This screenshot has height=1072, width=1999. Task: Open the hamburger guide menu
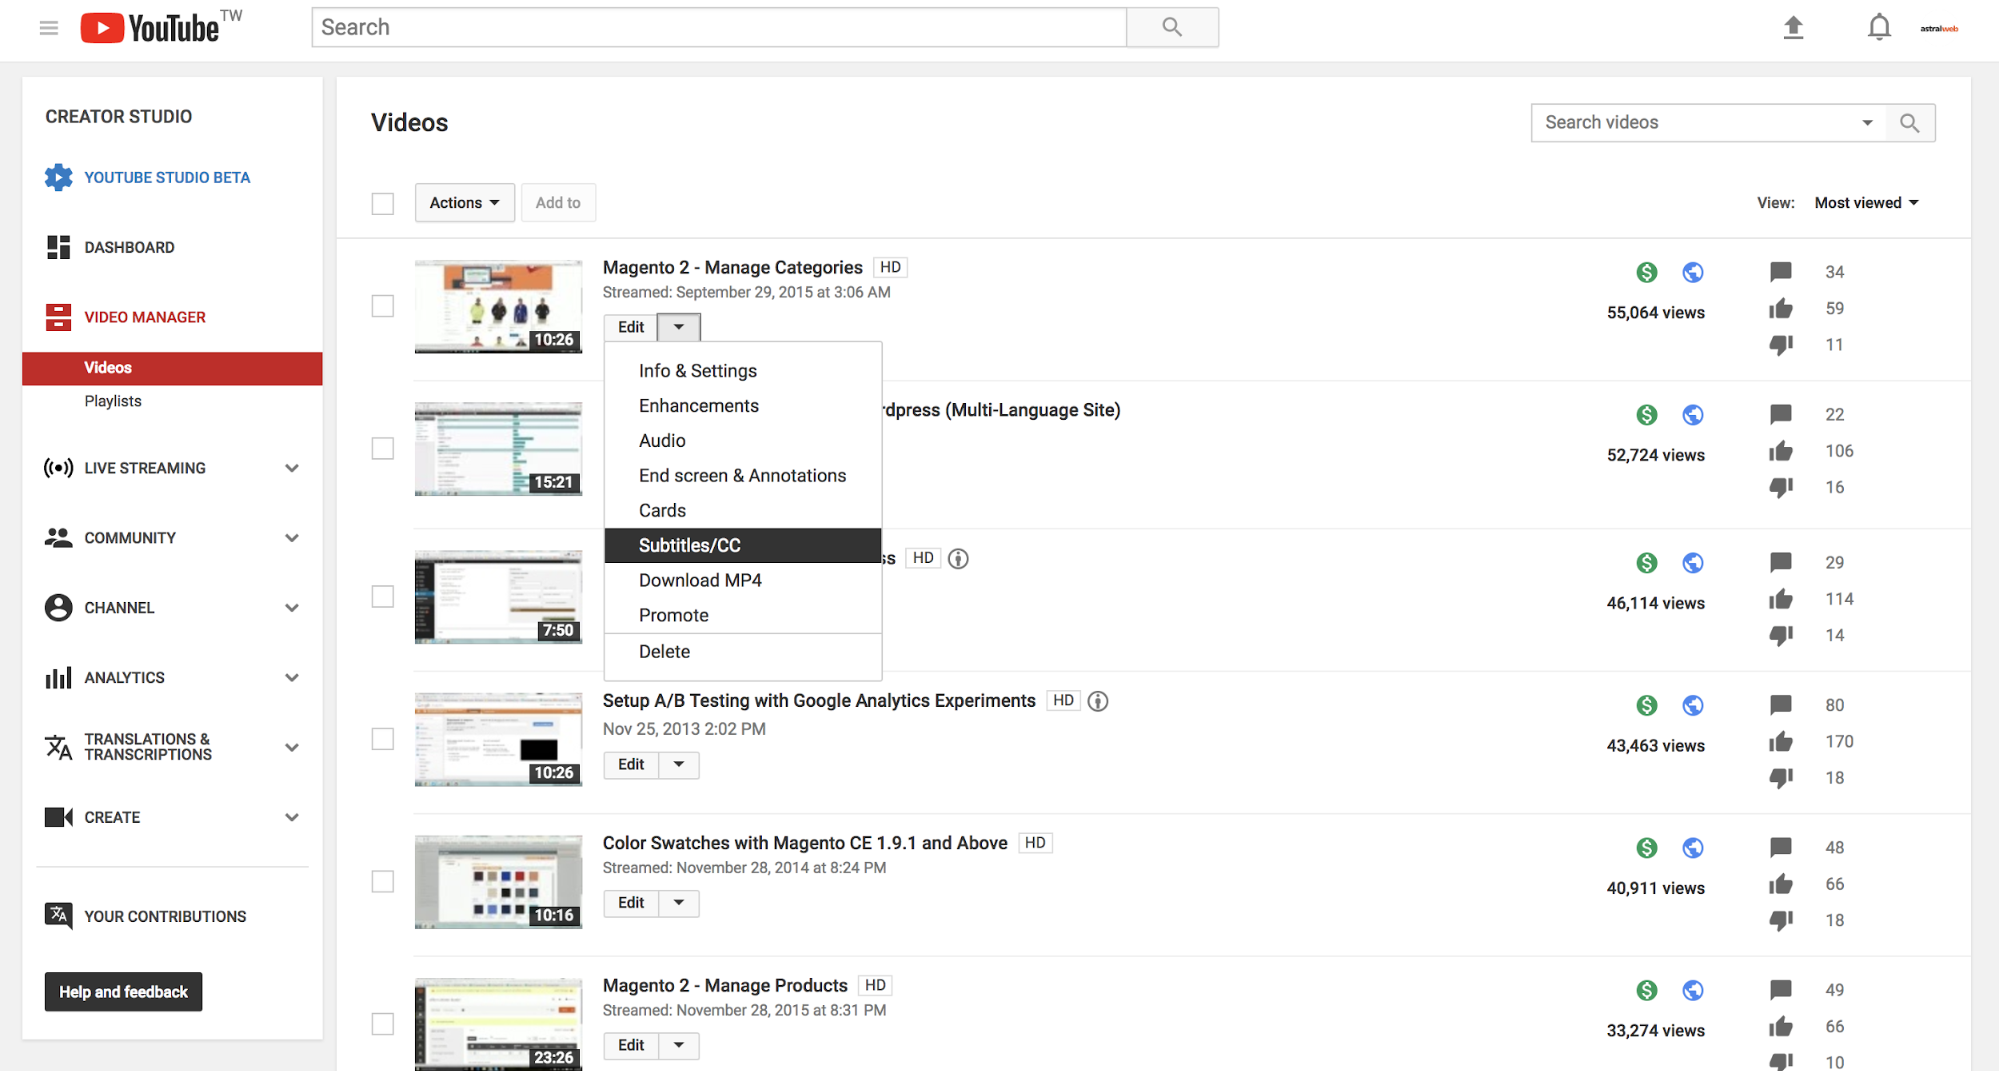(48, 28)
